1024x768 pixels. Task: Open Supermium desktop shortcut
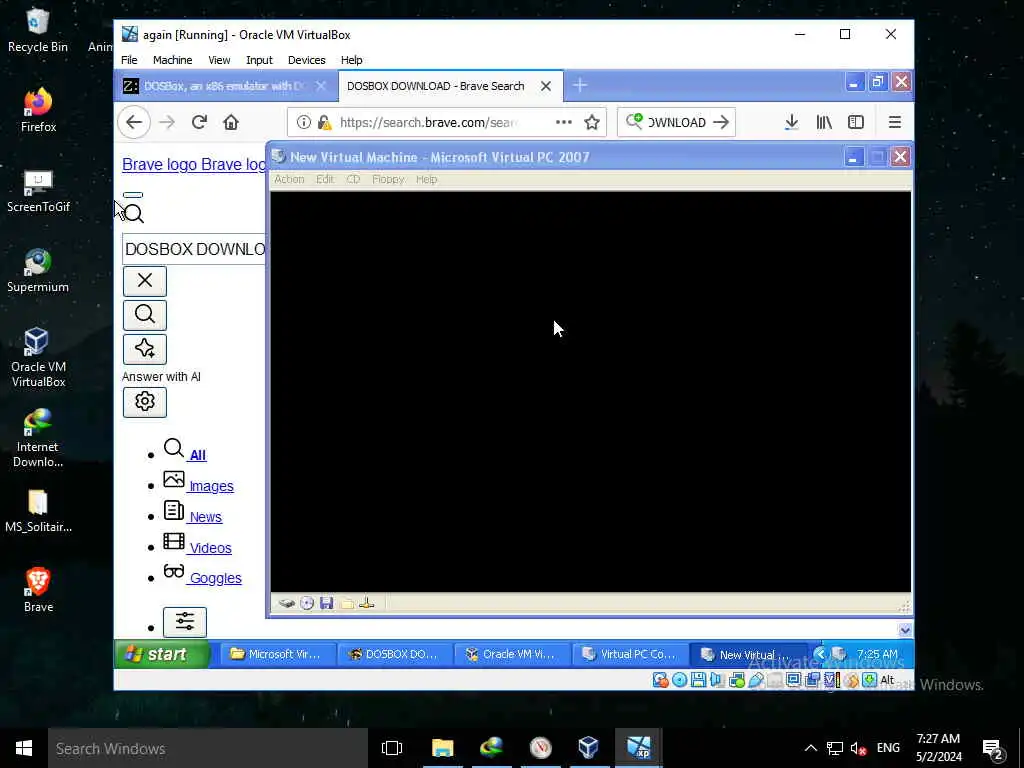coord(38,270)
